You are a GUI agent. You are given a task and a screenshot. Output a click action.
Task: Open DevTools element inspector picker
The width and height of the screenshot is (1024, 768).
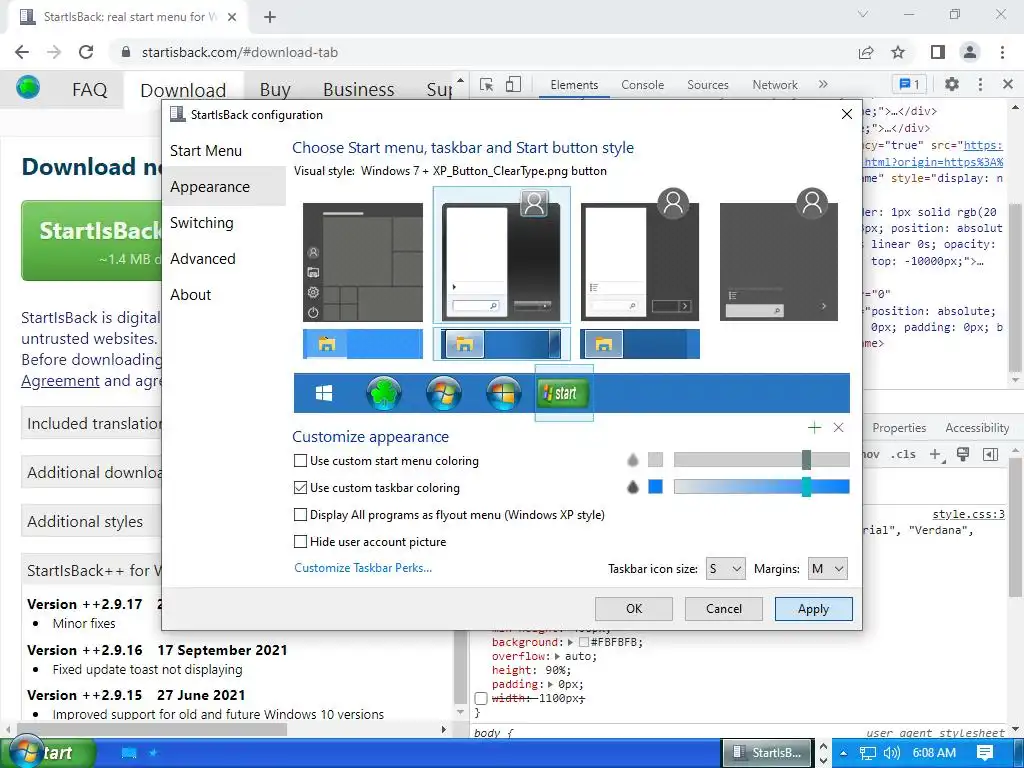point(486,84)
